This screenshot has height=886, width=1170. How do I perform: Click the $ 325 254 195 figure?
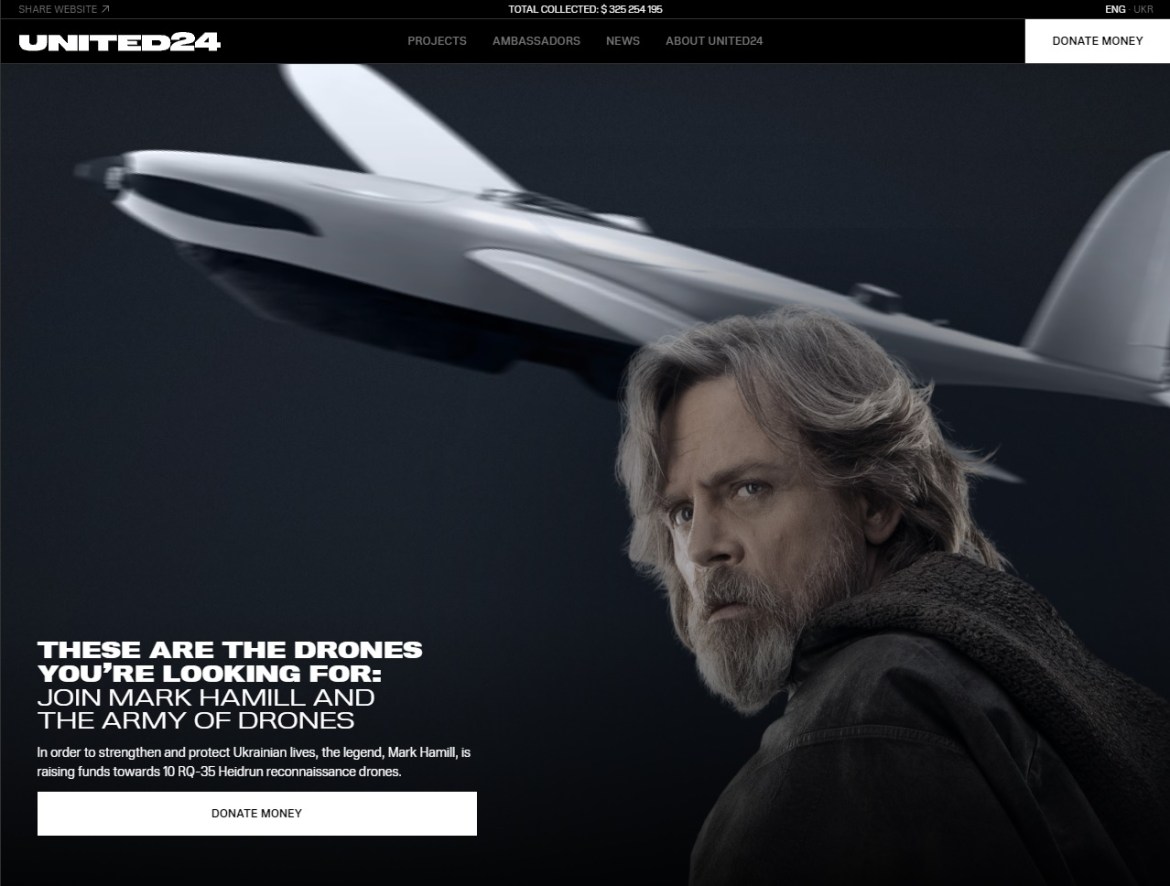(631, 9)
